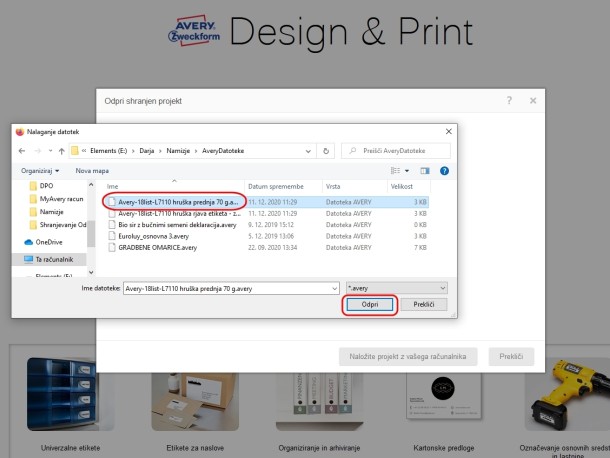Click Elements (E:) in the address path
610x458 pixels.
point(109,151)
